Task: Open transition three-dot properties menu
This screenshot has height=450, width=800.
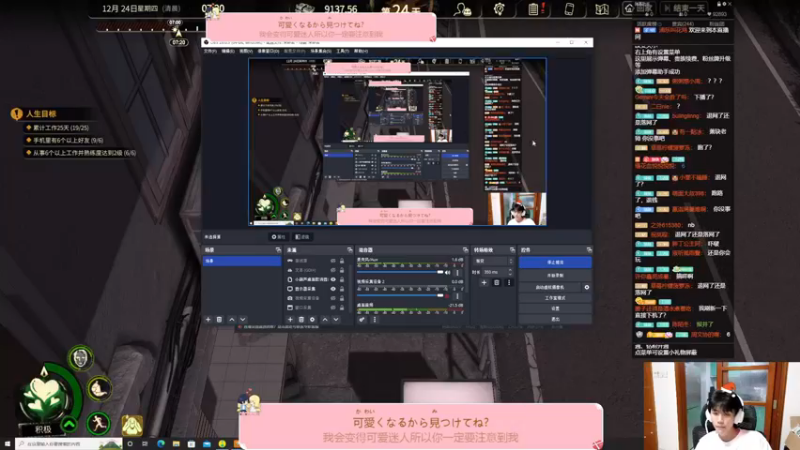Action: click(x=509, y=282)
